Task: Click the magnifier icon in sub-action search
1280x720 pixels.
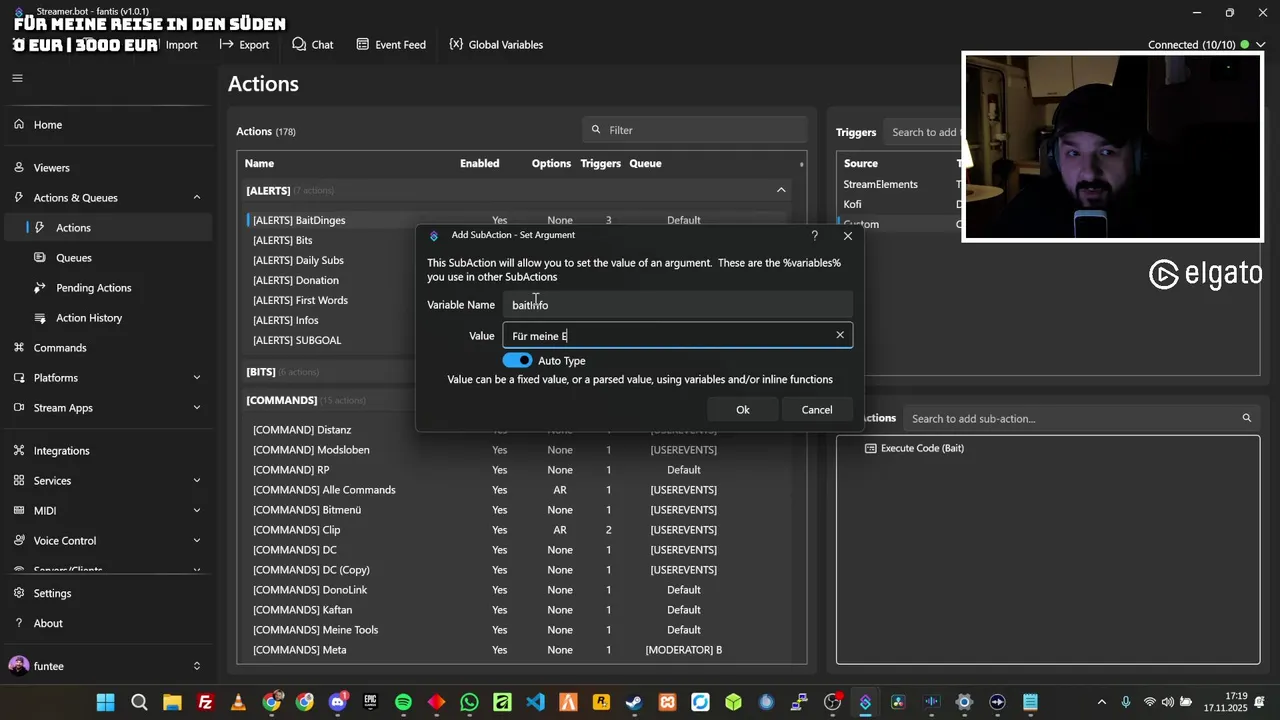Action: [1247, 418]
